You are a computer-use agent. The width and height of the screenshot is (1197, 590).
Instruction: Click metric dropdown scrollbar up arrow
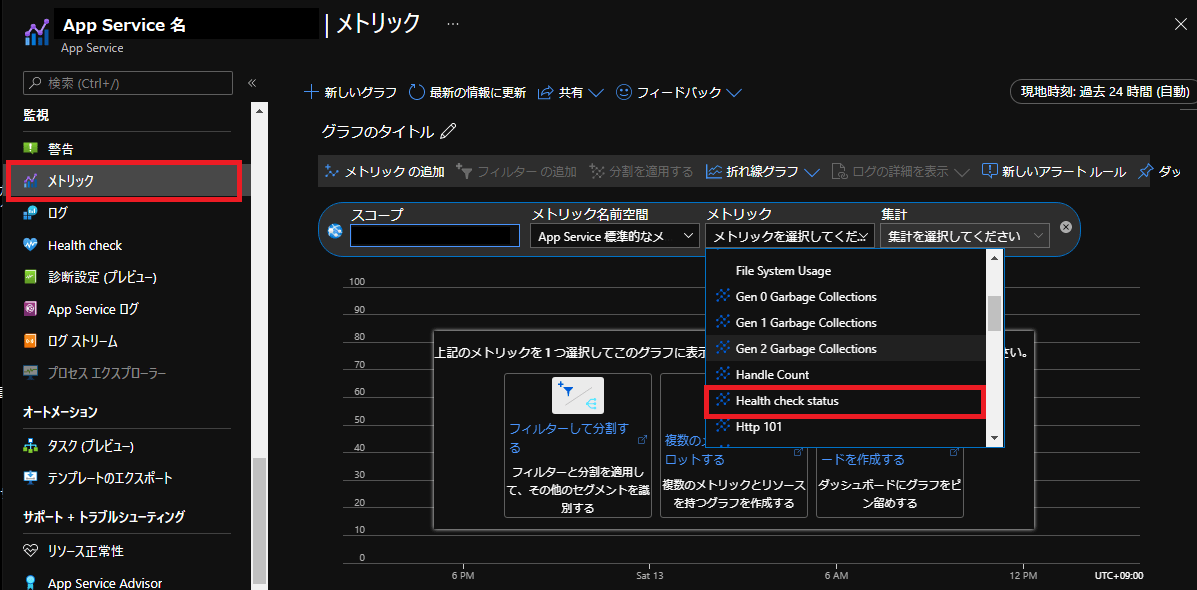(994, 257)
